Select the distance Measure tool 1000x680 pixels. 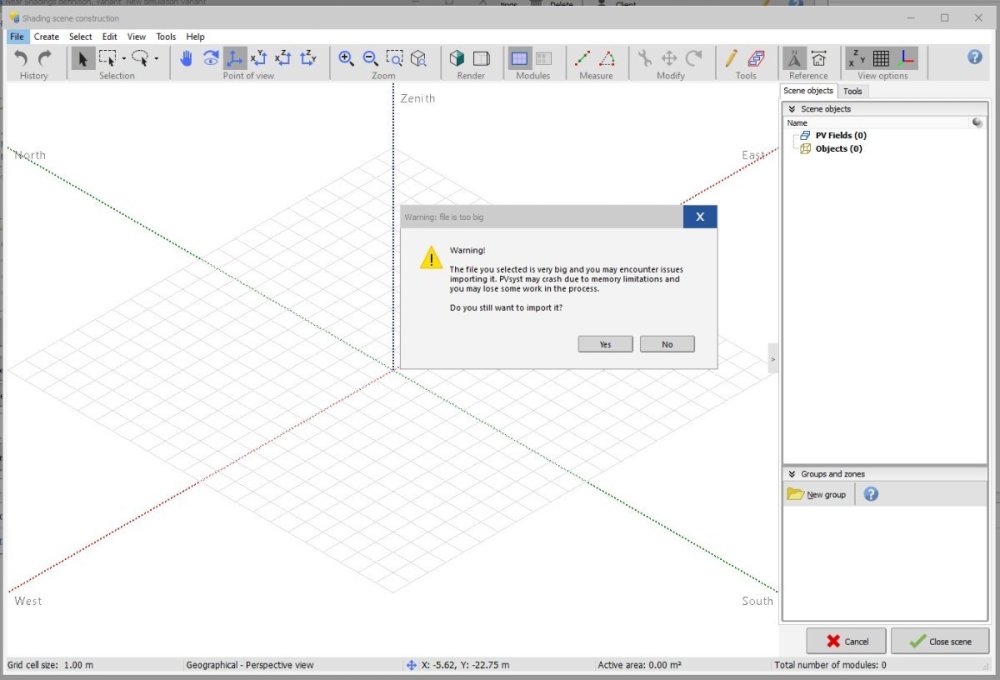point(584,58)
